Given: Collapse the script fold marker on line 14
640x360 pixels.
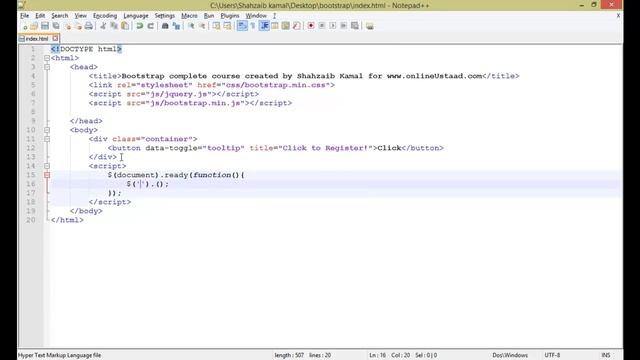Looking at the screenshot, I should tap(47, 166).
